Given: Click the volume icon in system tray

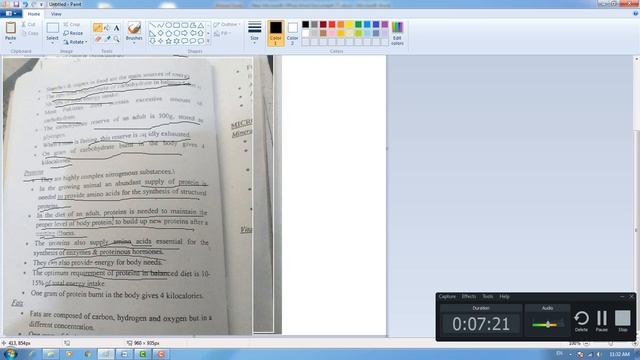Looking at the screenshot, I should (x=599, y=354).
